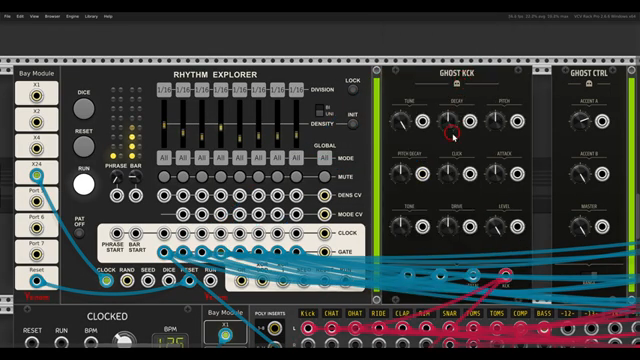Click the ACCENT A knob on Ghost CTRL
The image size is (640, 360).
580,121
